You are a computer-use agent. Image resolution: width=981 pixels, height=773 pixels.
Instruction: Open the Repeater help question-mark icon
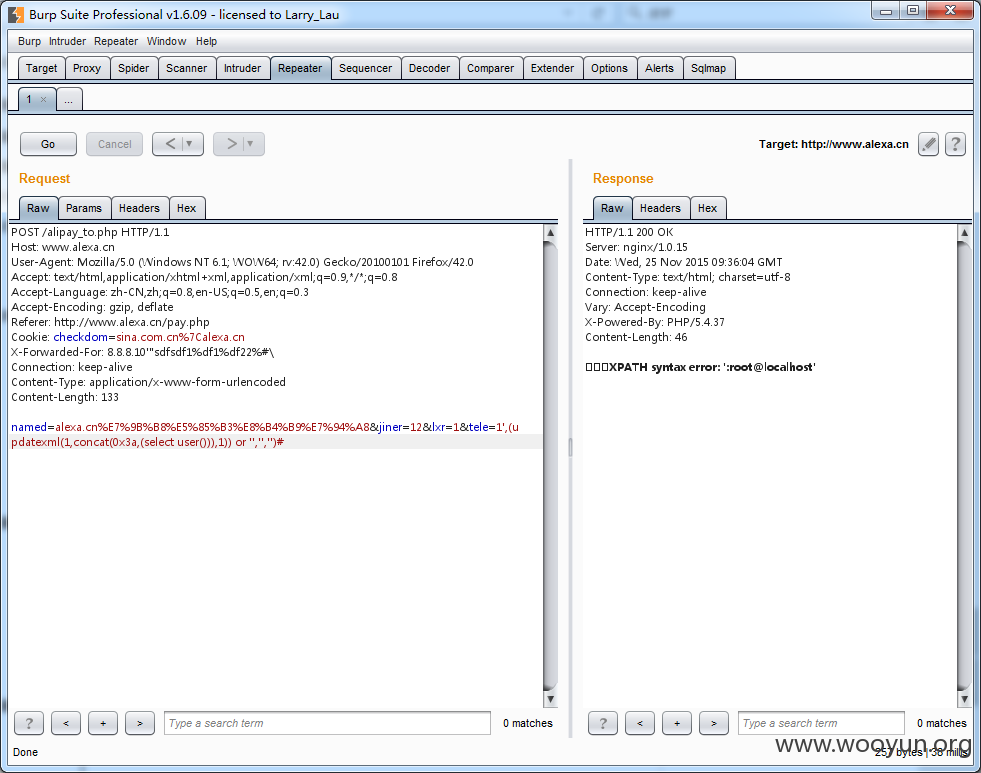(955, 144)
